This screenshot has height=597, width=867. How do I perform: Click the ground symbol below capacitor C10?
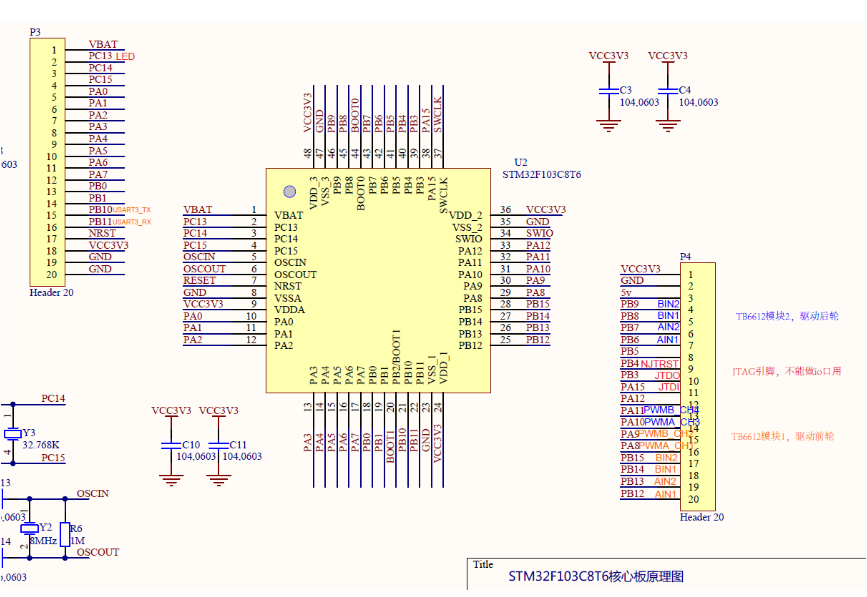171,480
